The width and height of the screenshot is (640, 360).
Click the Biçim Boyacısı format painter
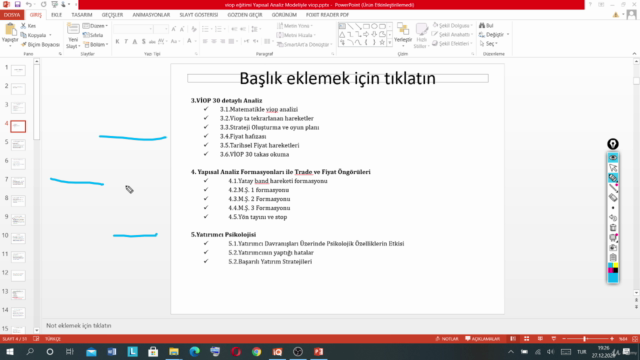point(40,44)
